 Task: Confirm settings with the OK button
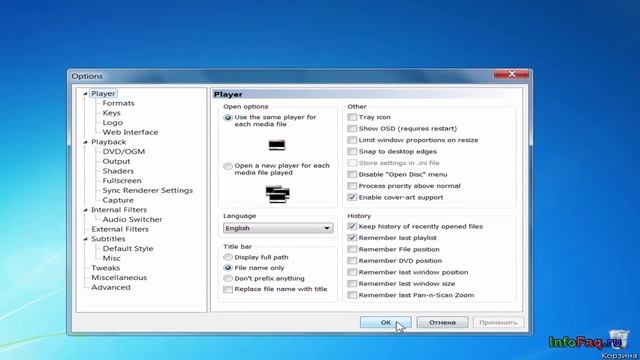[x=385, y=322]
